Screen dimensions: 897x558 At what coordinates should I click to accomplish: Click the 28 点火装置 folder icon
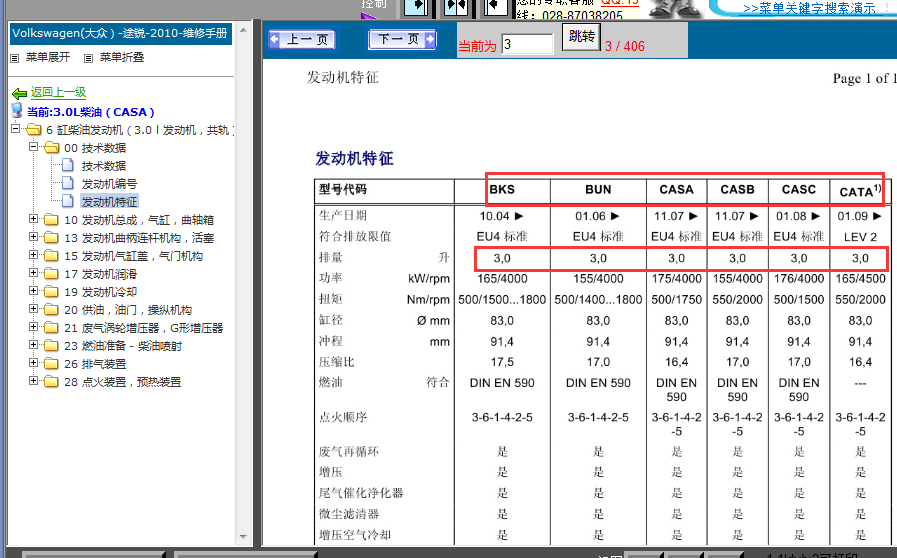pyautogui.click(x=51, y=382)
